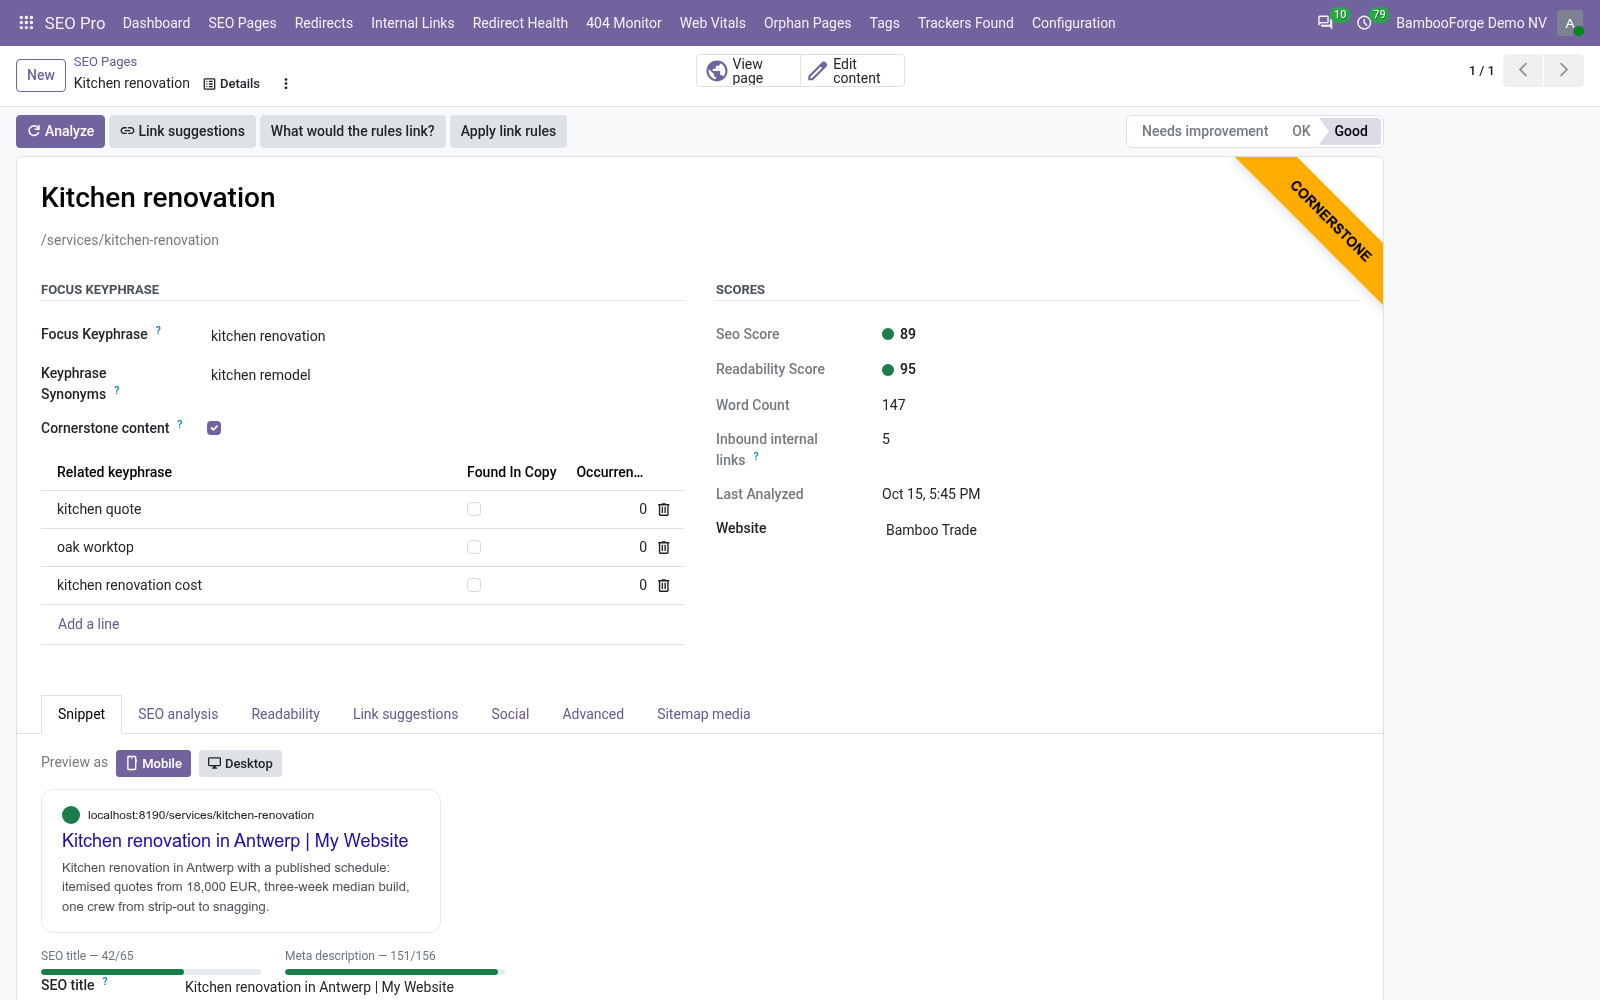Image resolution: width=1600 pixels, height=1000 pixels.
Task: Click the Keyphrase Synonyms help question mark
Action: coord(117,390)
